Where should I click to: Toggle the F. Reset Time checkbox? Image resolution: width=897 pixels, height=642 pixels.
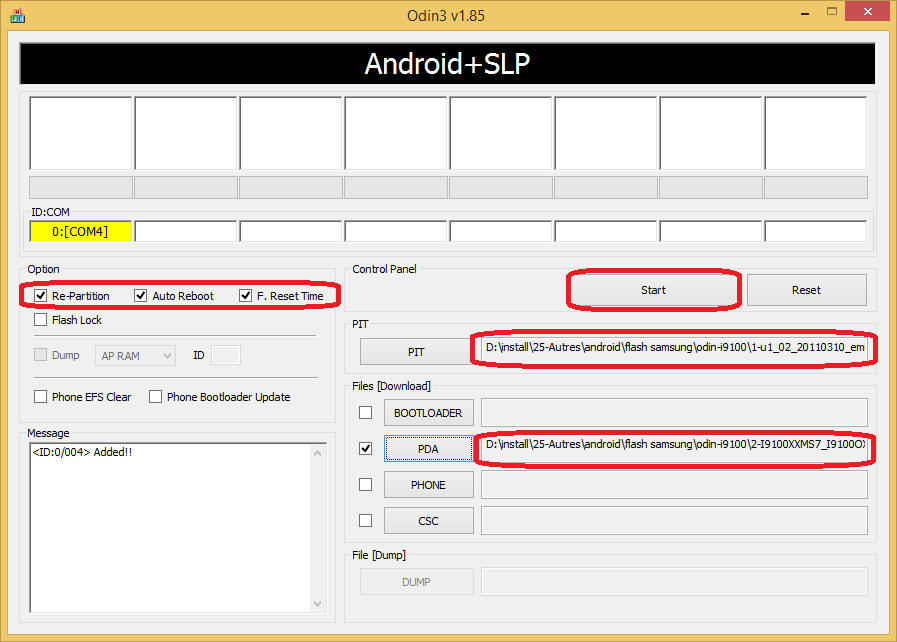(245, 296)
